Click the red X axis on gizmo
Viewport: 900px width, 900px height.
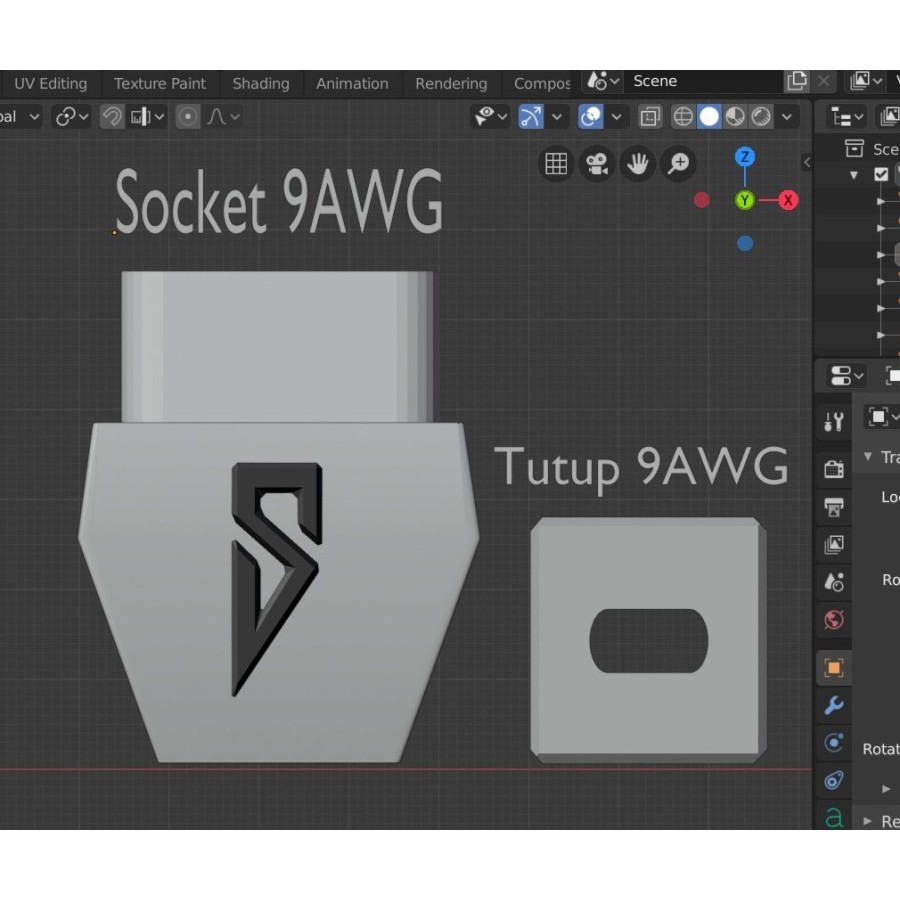click(788, 200)
